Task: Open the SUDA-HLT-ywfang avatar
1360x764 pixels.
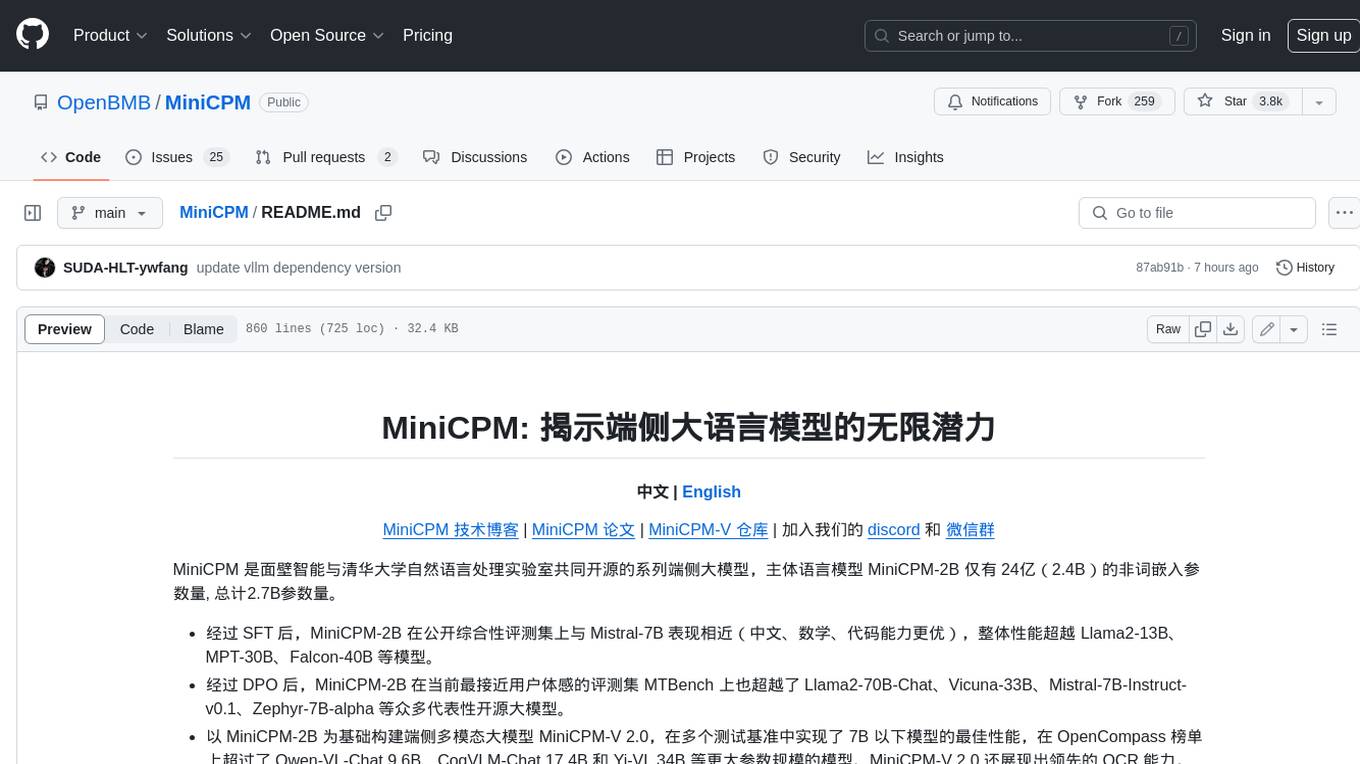Action: (x=44, y=268)
